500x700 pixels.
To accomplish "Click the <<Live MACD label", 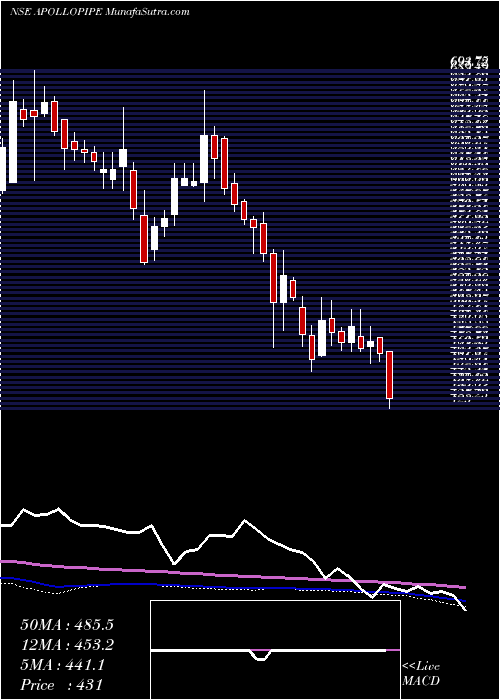I will pyautogui.click(x=421, y=674).
